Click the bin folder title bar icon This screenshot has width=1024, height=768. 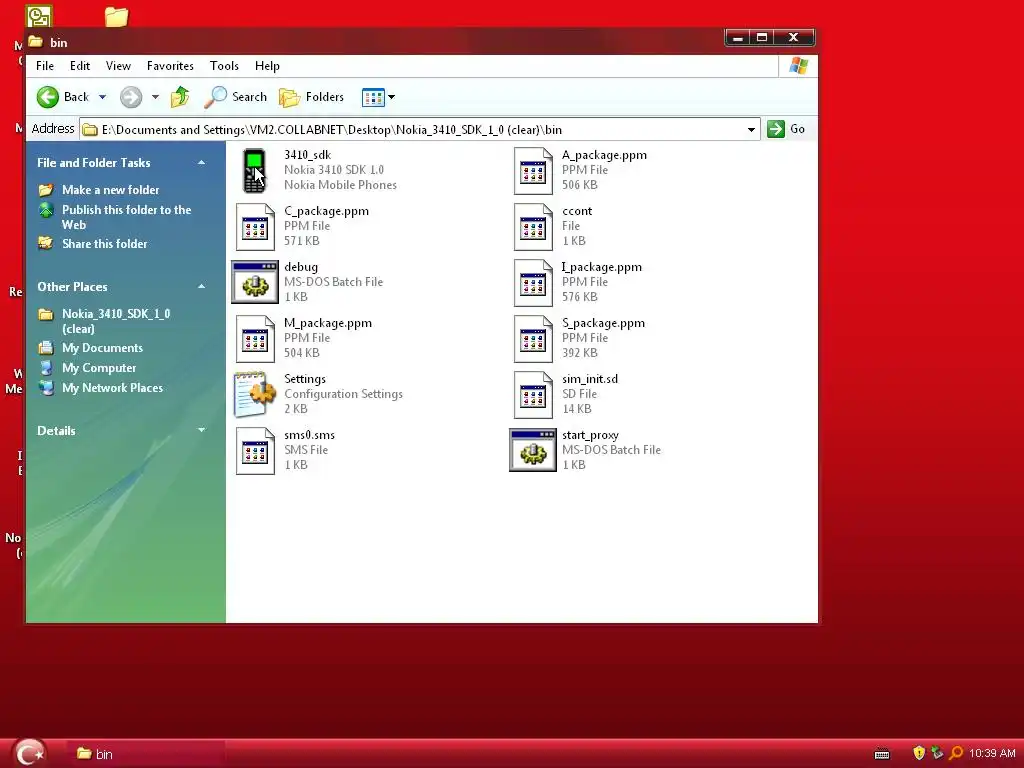coord(36,42)
